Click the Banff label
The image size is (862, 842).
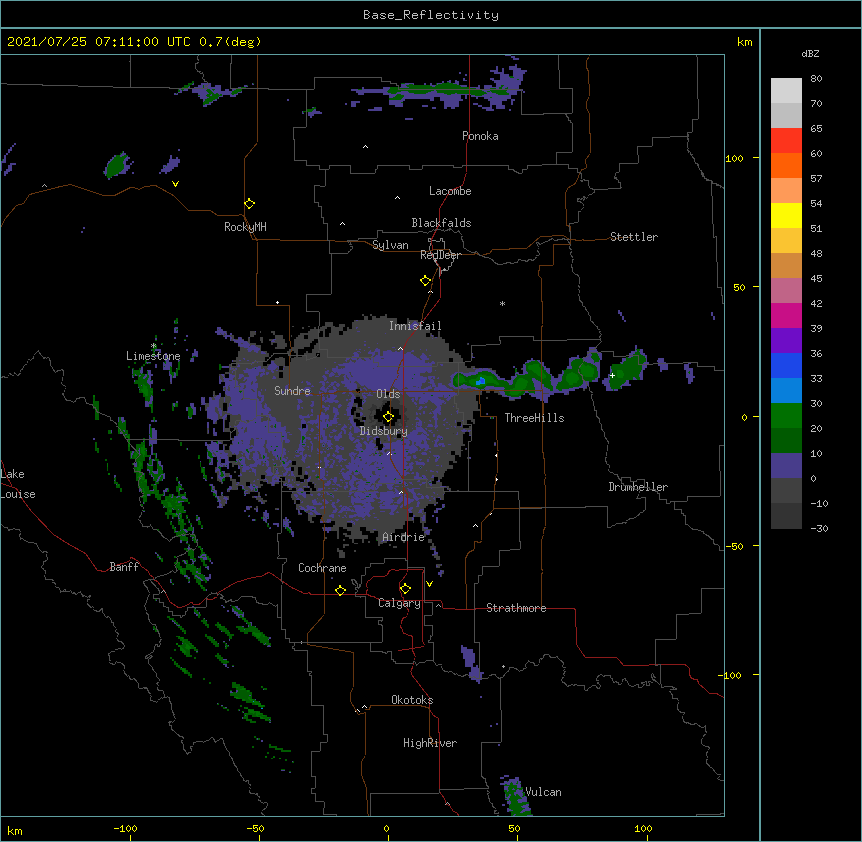point(124,567)
